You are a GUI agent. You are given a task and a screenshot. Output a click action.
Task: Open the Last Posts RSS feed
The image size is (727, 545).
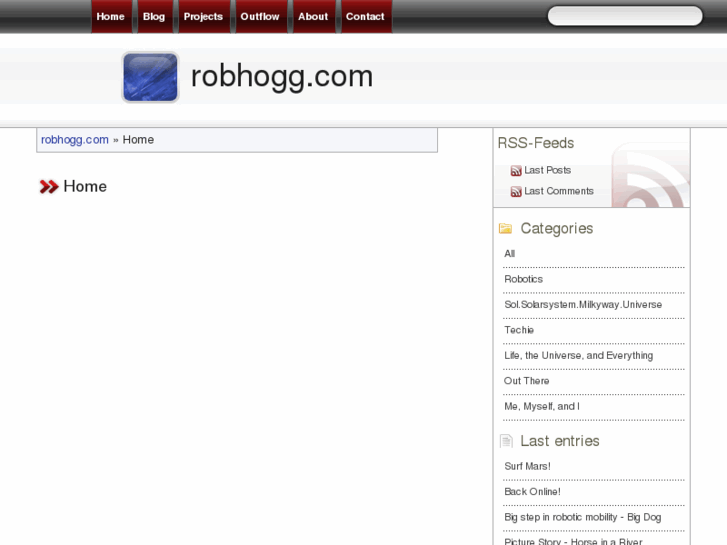click(x=547, y=170)
